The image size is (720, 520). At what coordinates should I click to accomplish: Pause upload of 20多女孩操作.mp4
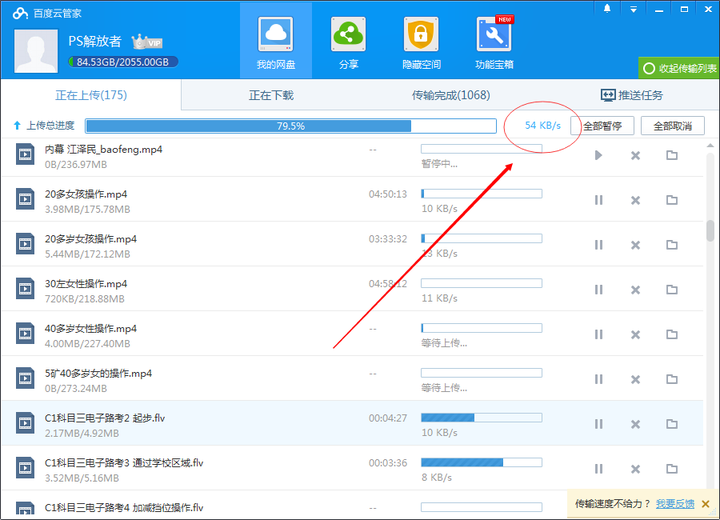coord(598,200)
